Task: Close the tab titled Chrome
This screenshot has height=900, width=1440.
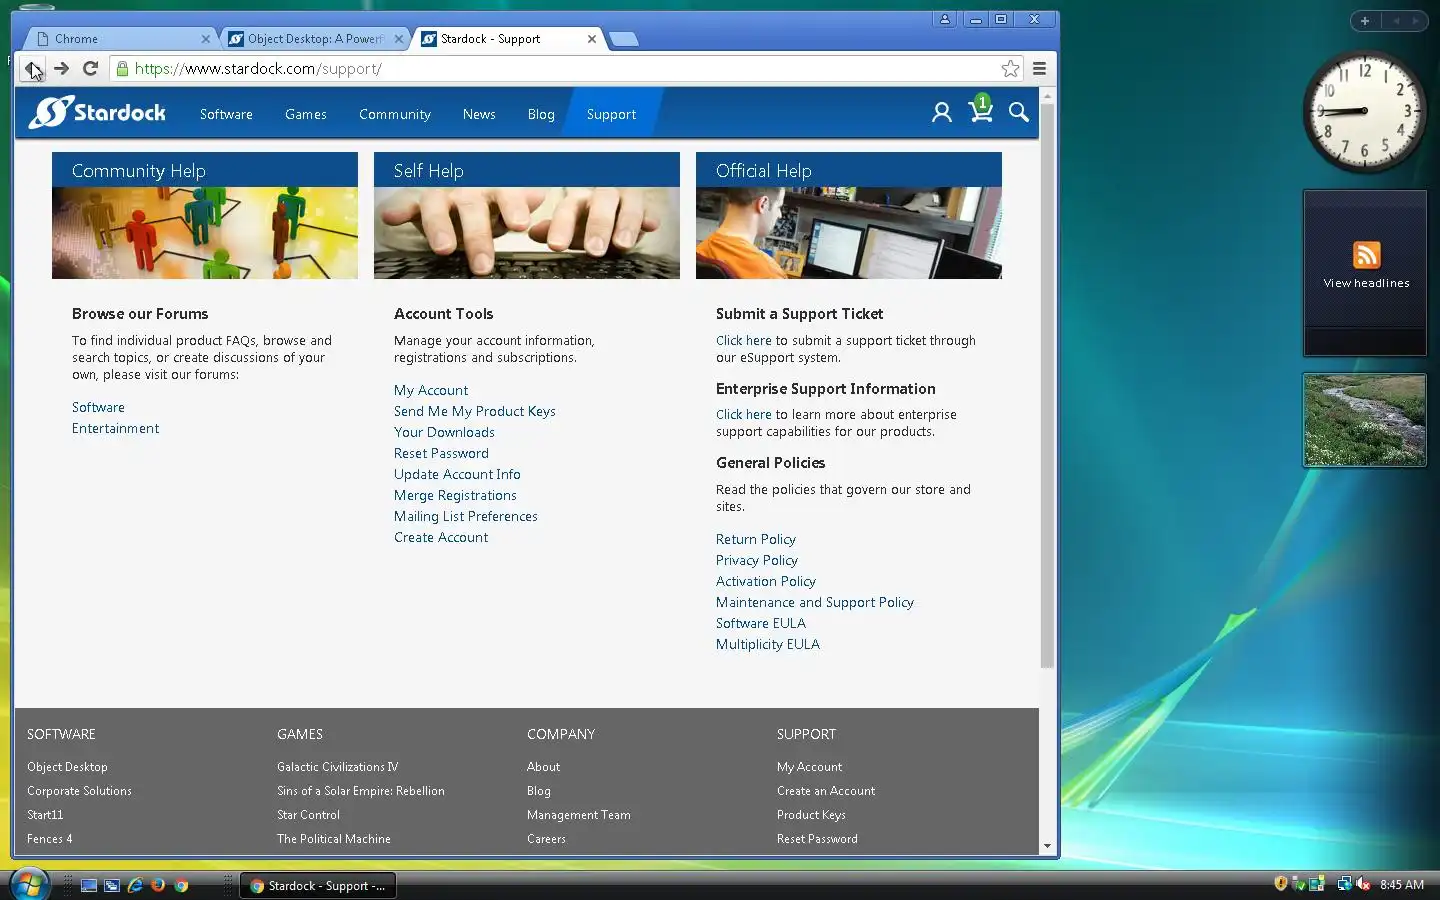Action: (x=205, y=39)
